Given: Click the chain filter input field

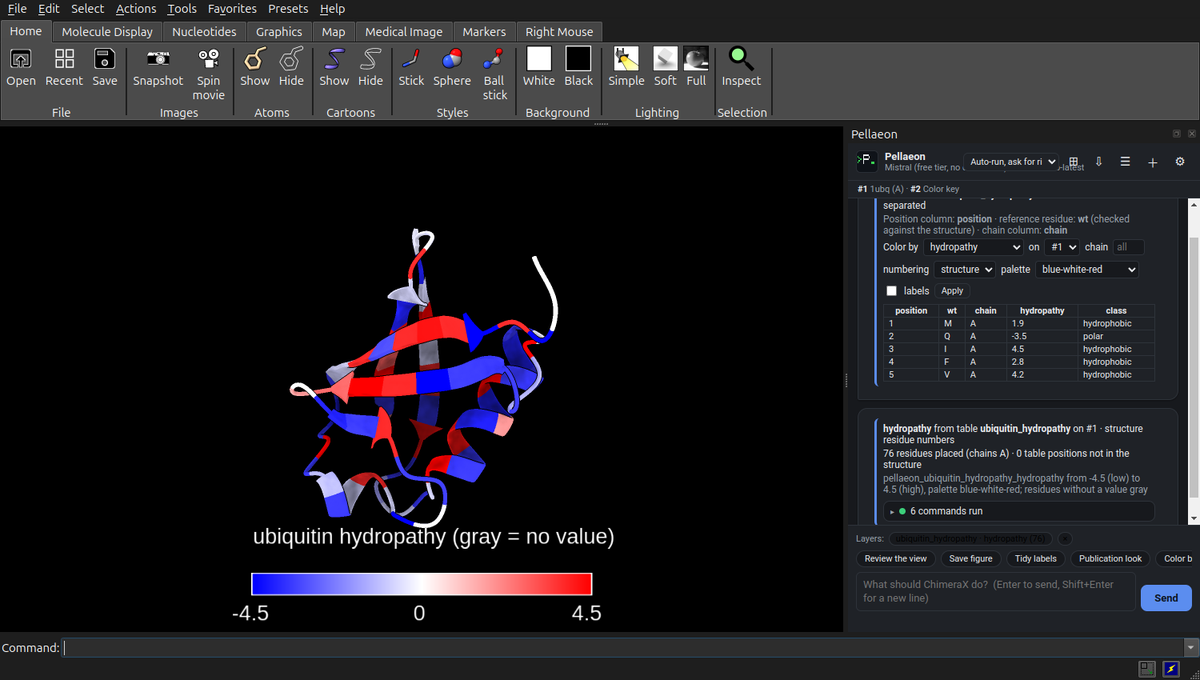Looking at the screenshot, I should point(1129,247).
